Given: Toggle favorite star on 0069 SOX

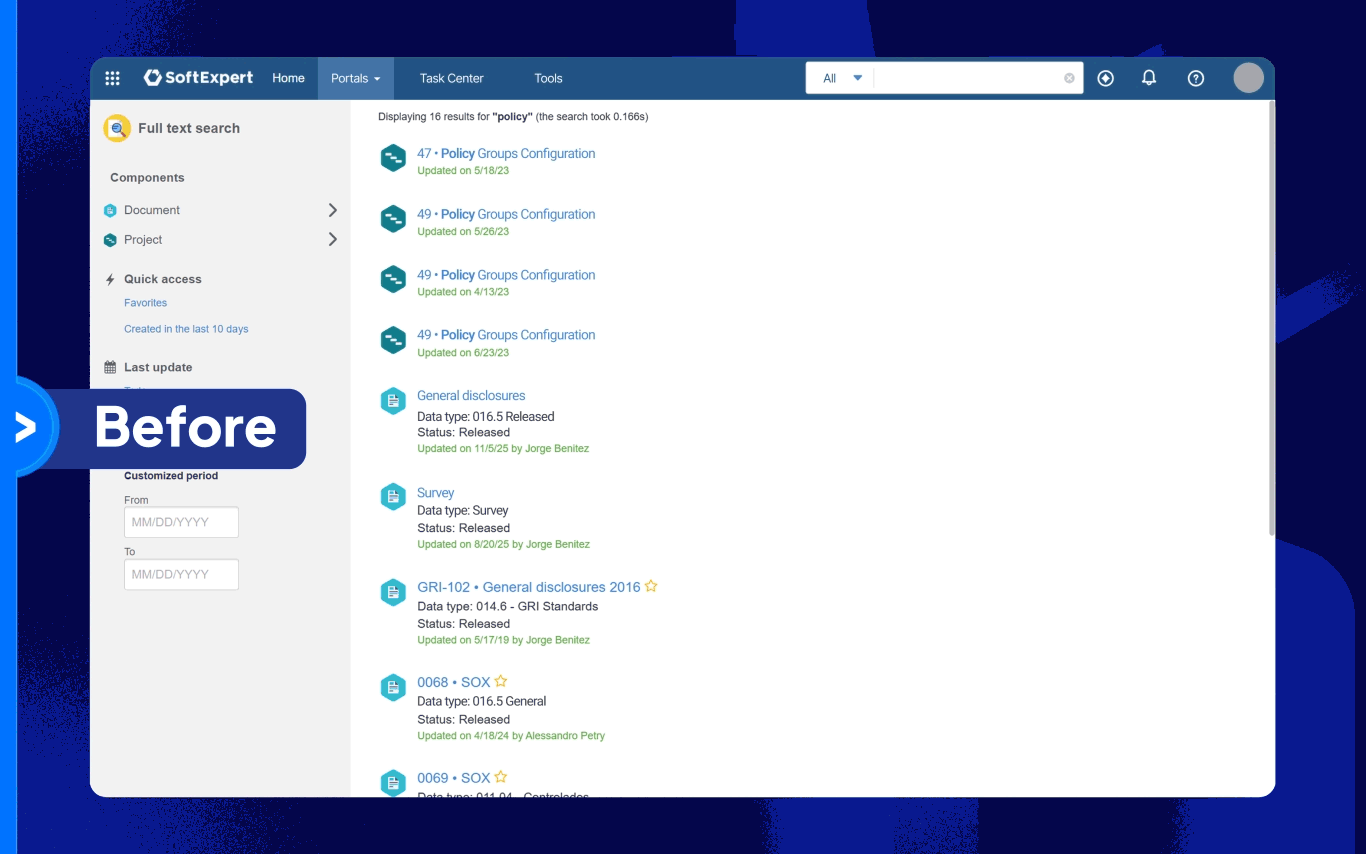Looking at the screenshot, I should click(501, 777).
